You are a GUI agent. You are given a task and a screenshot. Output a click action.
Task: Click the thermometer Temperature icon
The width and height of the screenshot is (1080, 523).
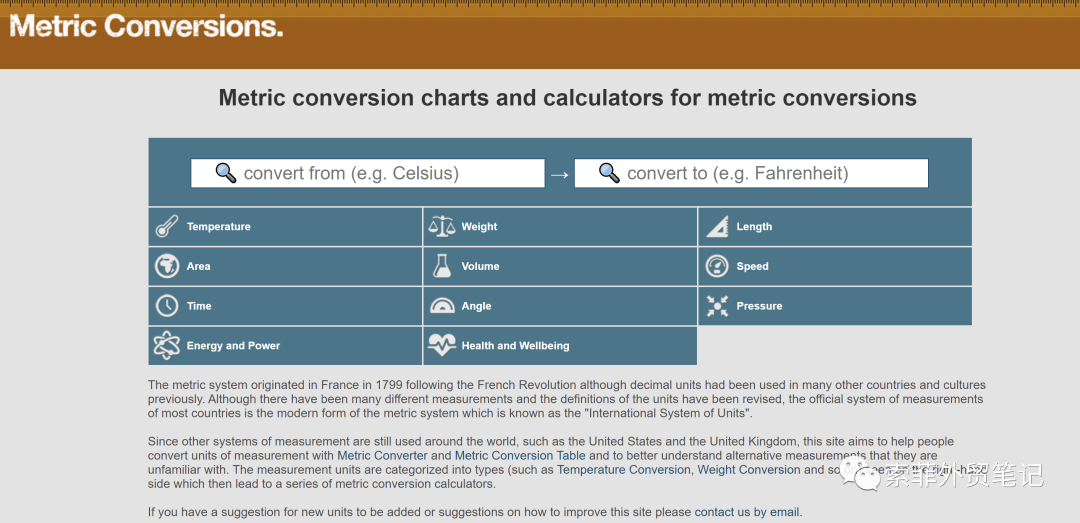pyautogui.click(x=167, y=227)
